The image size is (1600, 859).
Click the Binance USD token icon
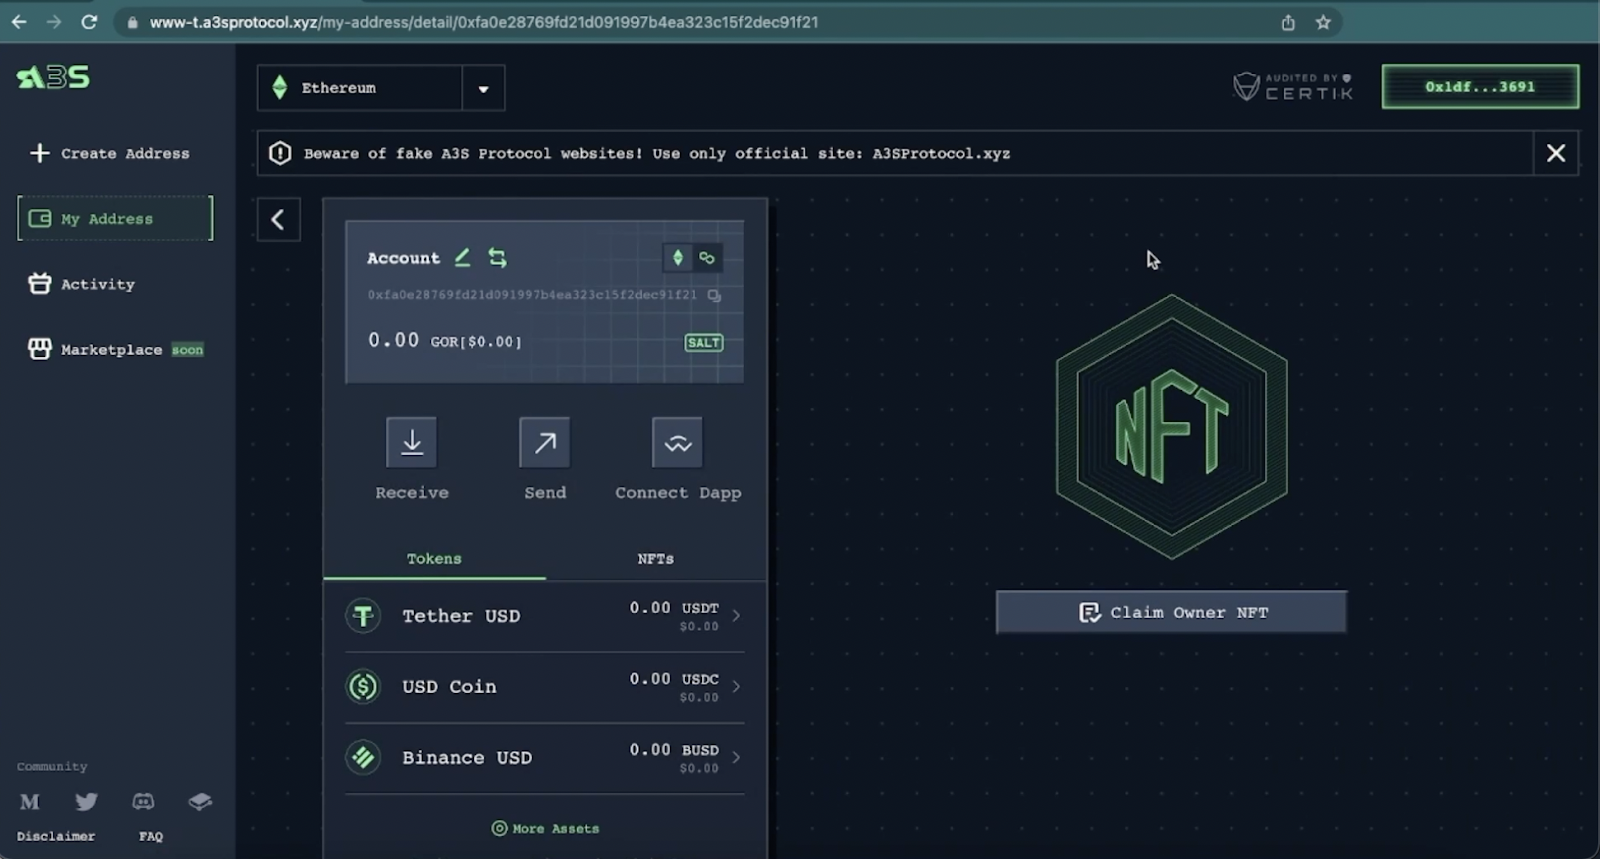click(363, 758)
